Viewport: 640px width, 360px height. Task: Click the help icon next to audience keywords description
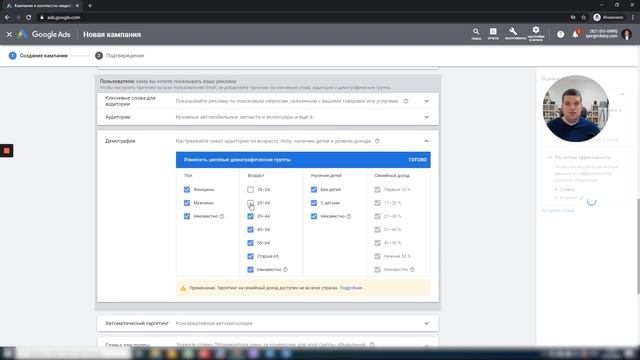406,101
